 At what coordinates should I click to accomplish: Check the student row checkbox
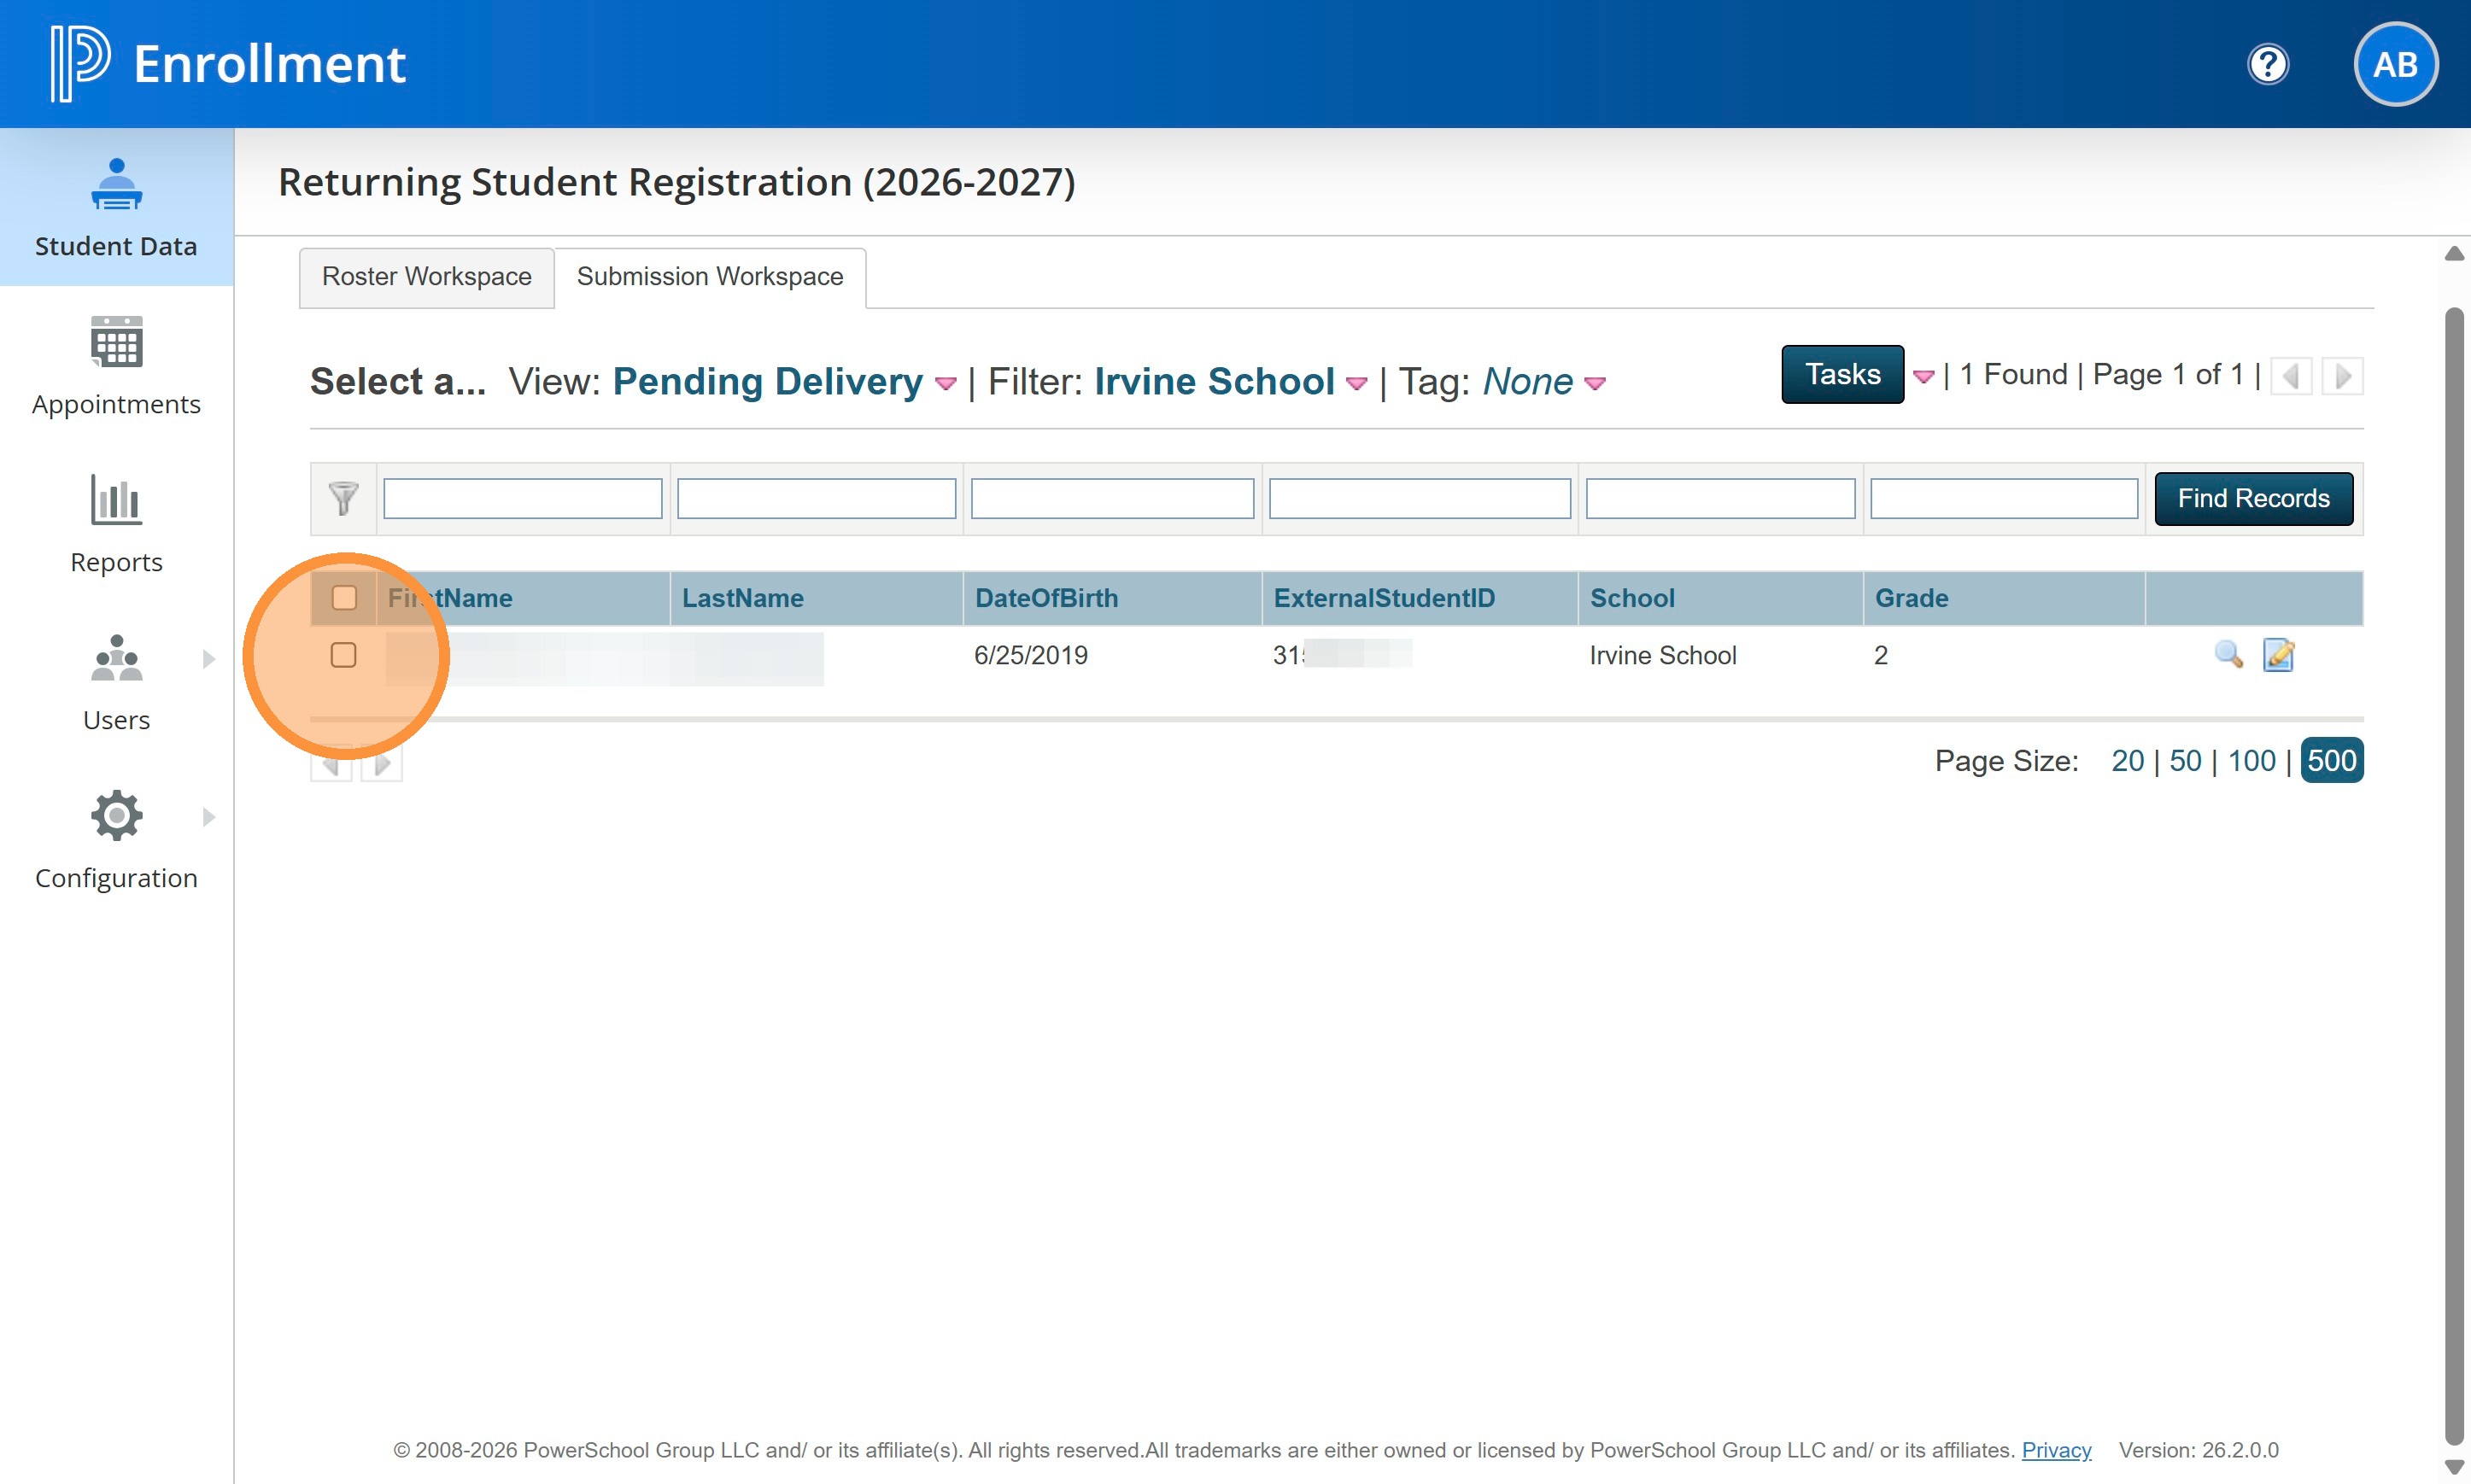coord(343,655)
